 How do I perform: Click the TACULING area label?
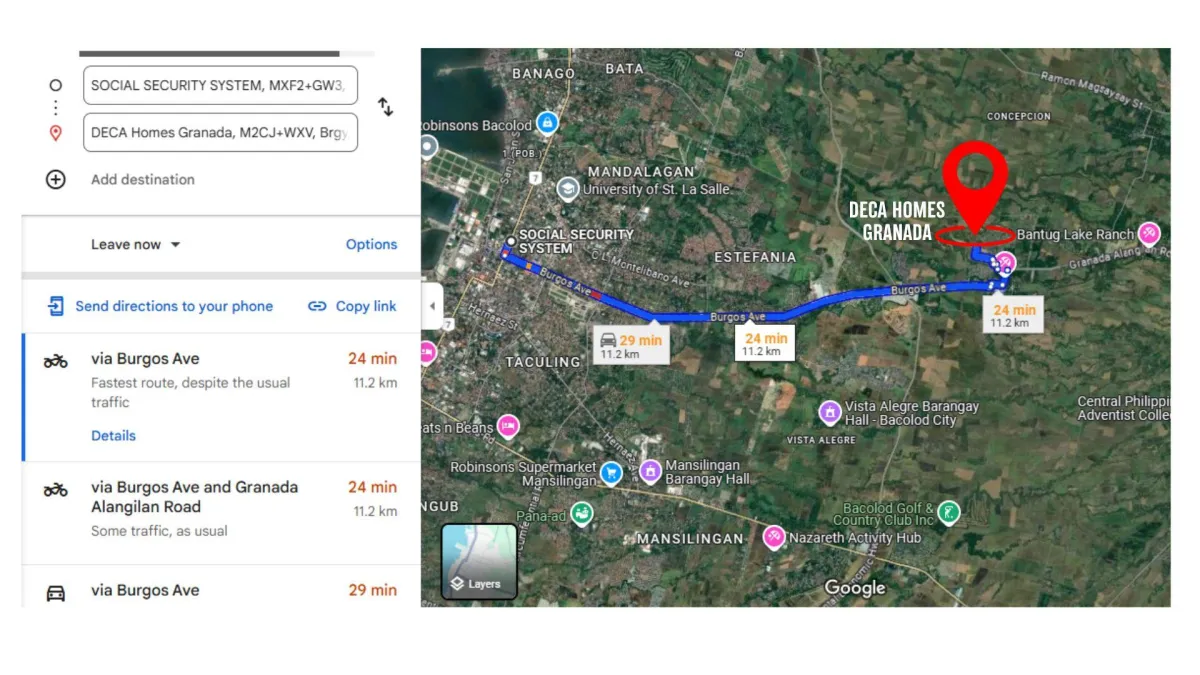(x=543, y=362)
